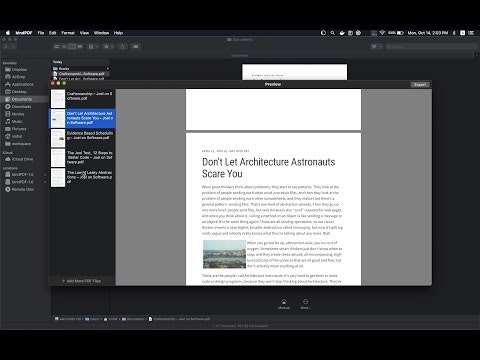The width and height of the screenshot is (480, 360).
Task: Open the File menu
Action: coord(41,33)
